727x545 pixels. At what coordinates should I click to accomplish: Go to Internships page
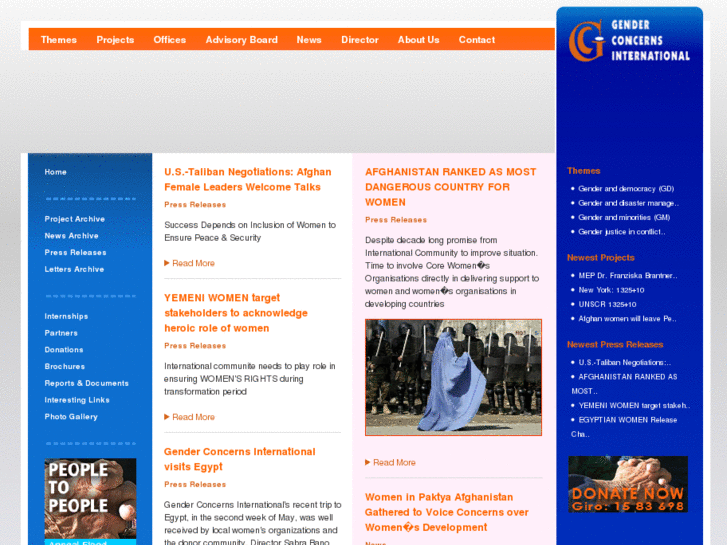pos(66,316)
